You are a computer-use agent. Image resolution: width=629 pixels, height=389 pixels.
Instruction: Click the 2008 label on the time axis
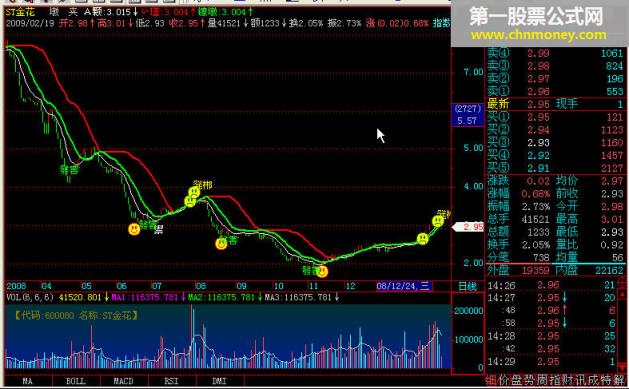[x=16, y=286]
